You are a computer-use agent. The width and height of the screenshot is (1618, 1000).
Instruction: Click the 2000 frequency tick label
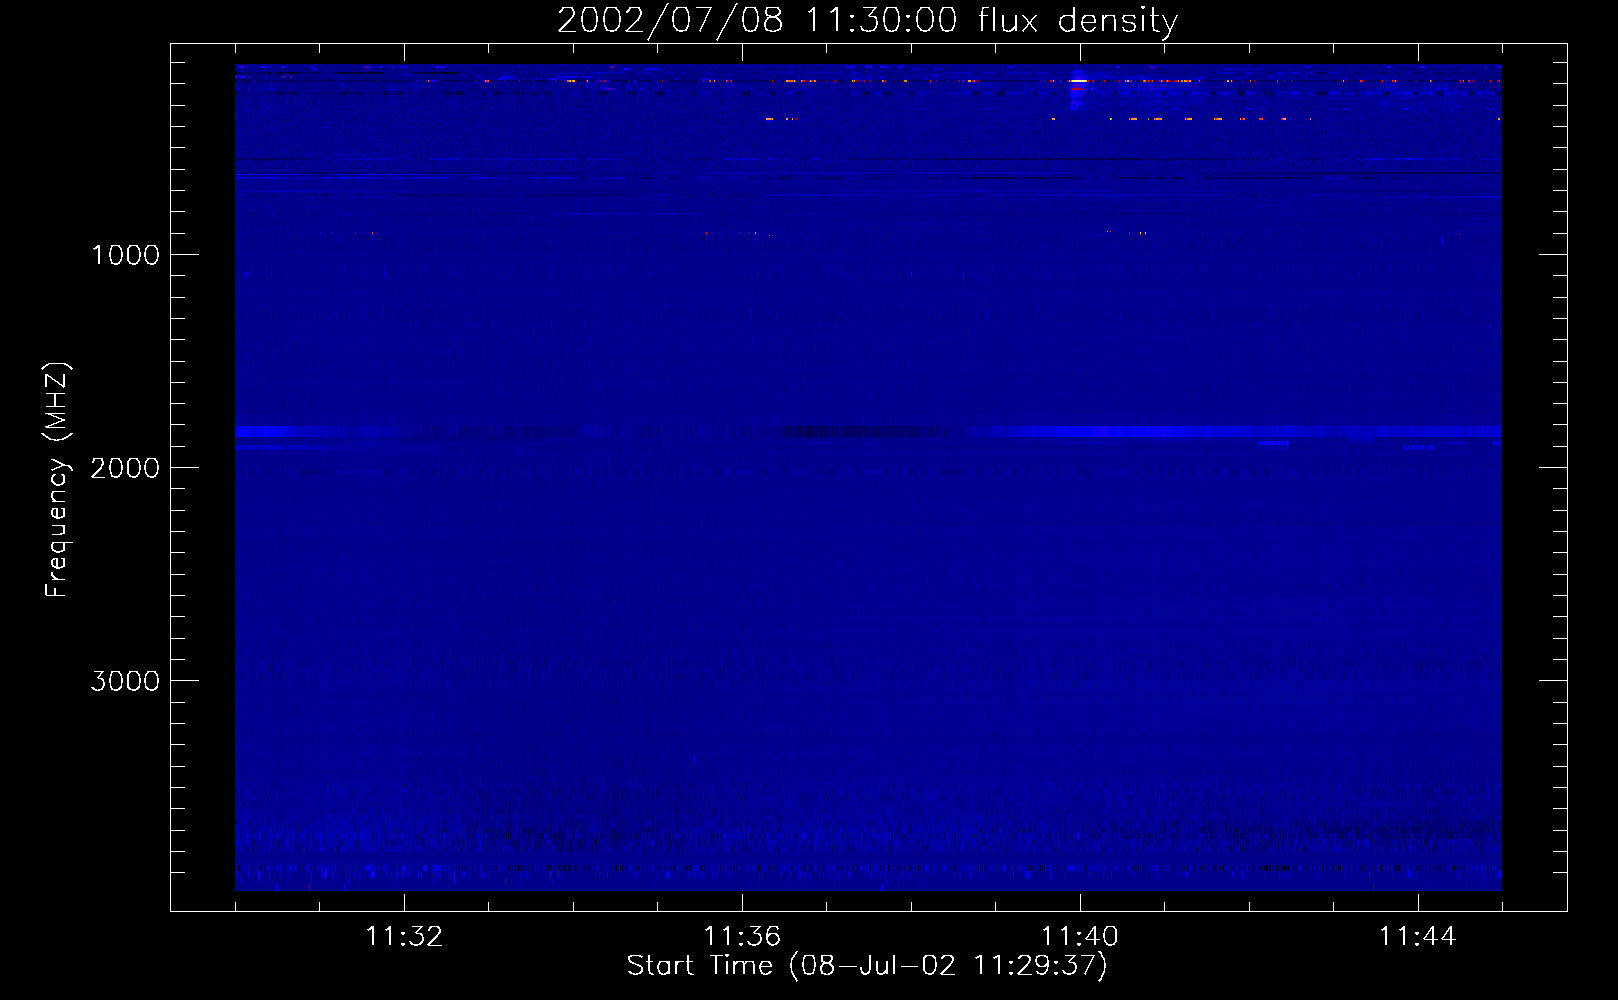pyautogui.click(x=125, y=468)
